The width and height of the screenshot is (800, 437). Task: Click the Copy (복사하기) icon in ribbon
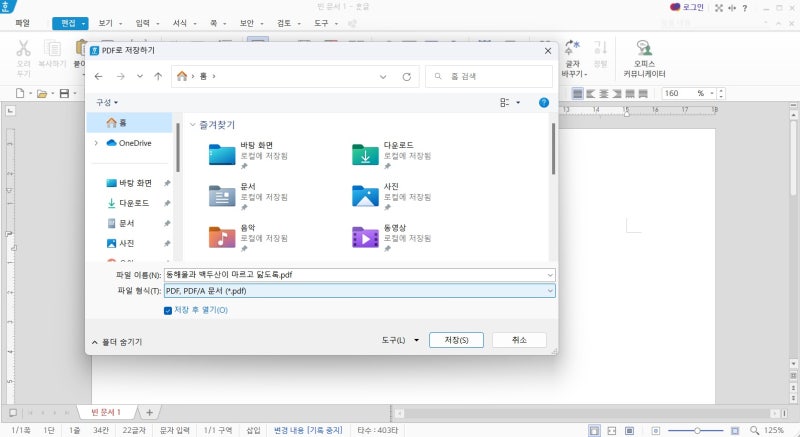pyautogui.click(x=52, y=49)
